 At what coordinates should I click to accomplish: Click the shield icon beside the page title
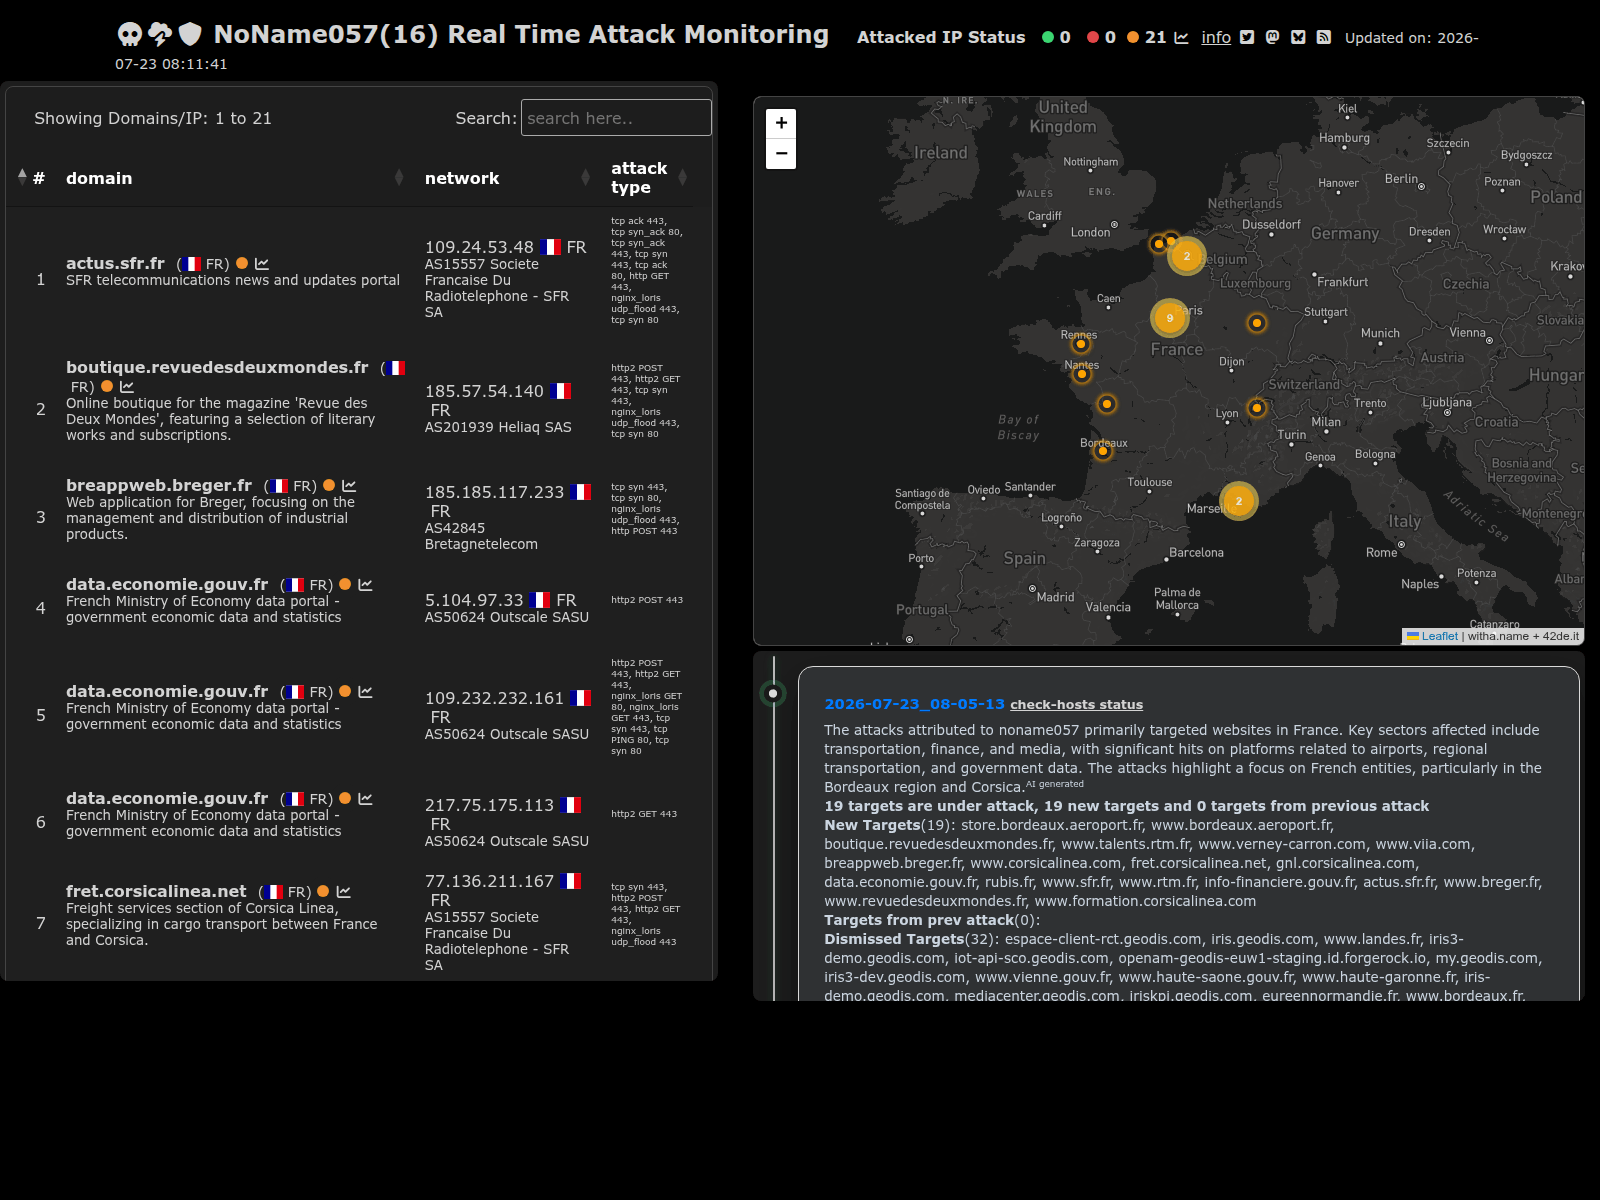tap(190, 35)
